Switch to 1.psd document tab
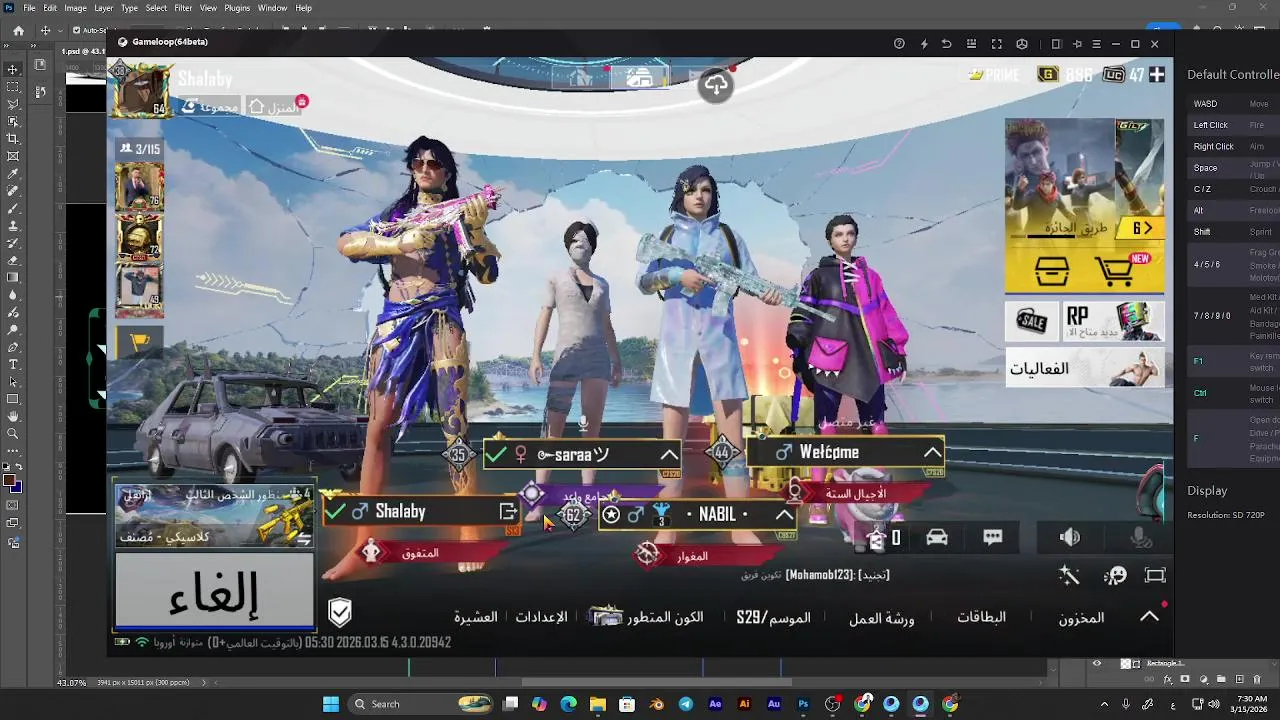The image size is (1280, 720). click(x=83, y=51)
